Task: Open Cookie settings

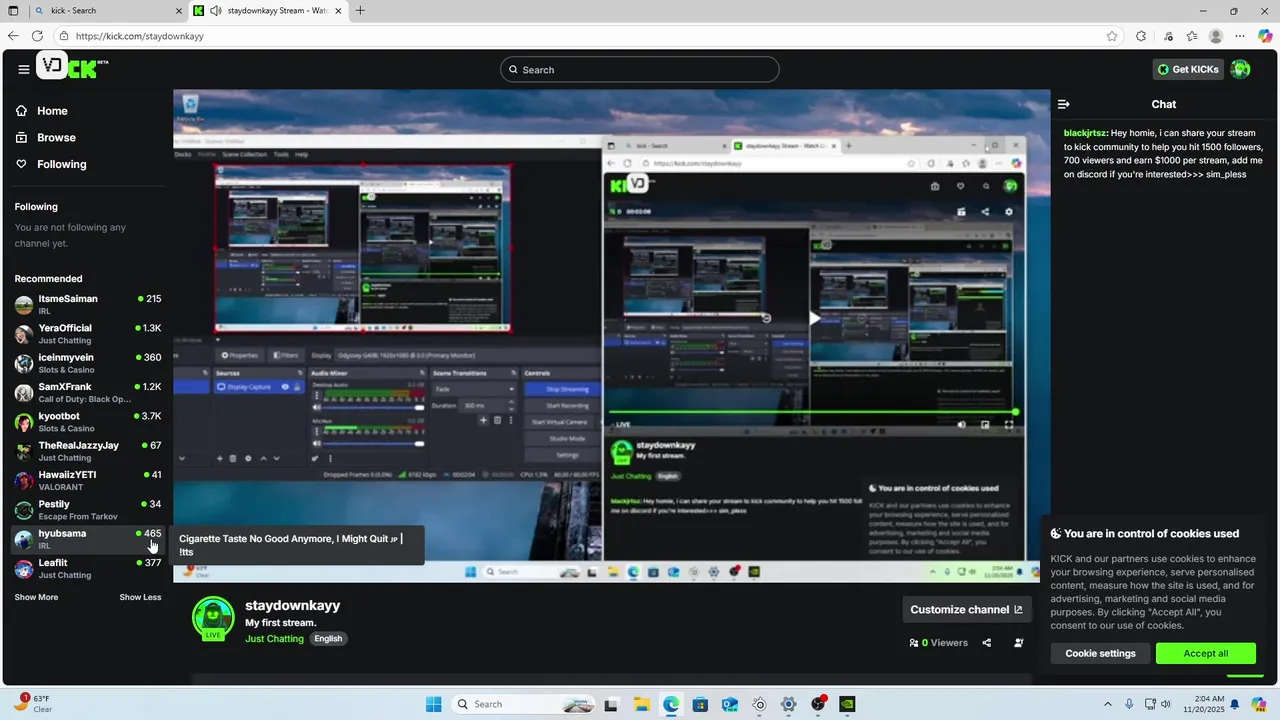Action: tap(1100, 653)
